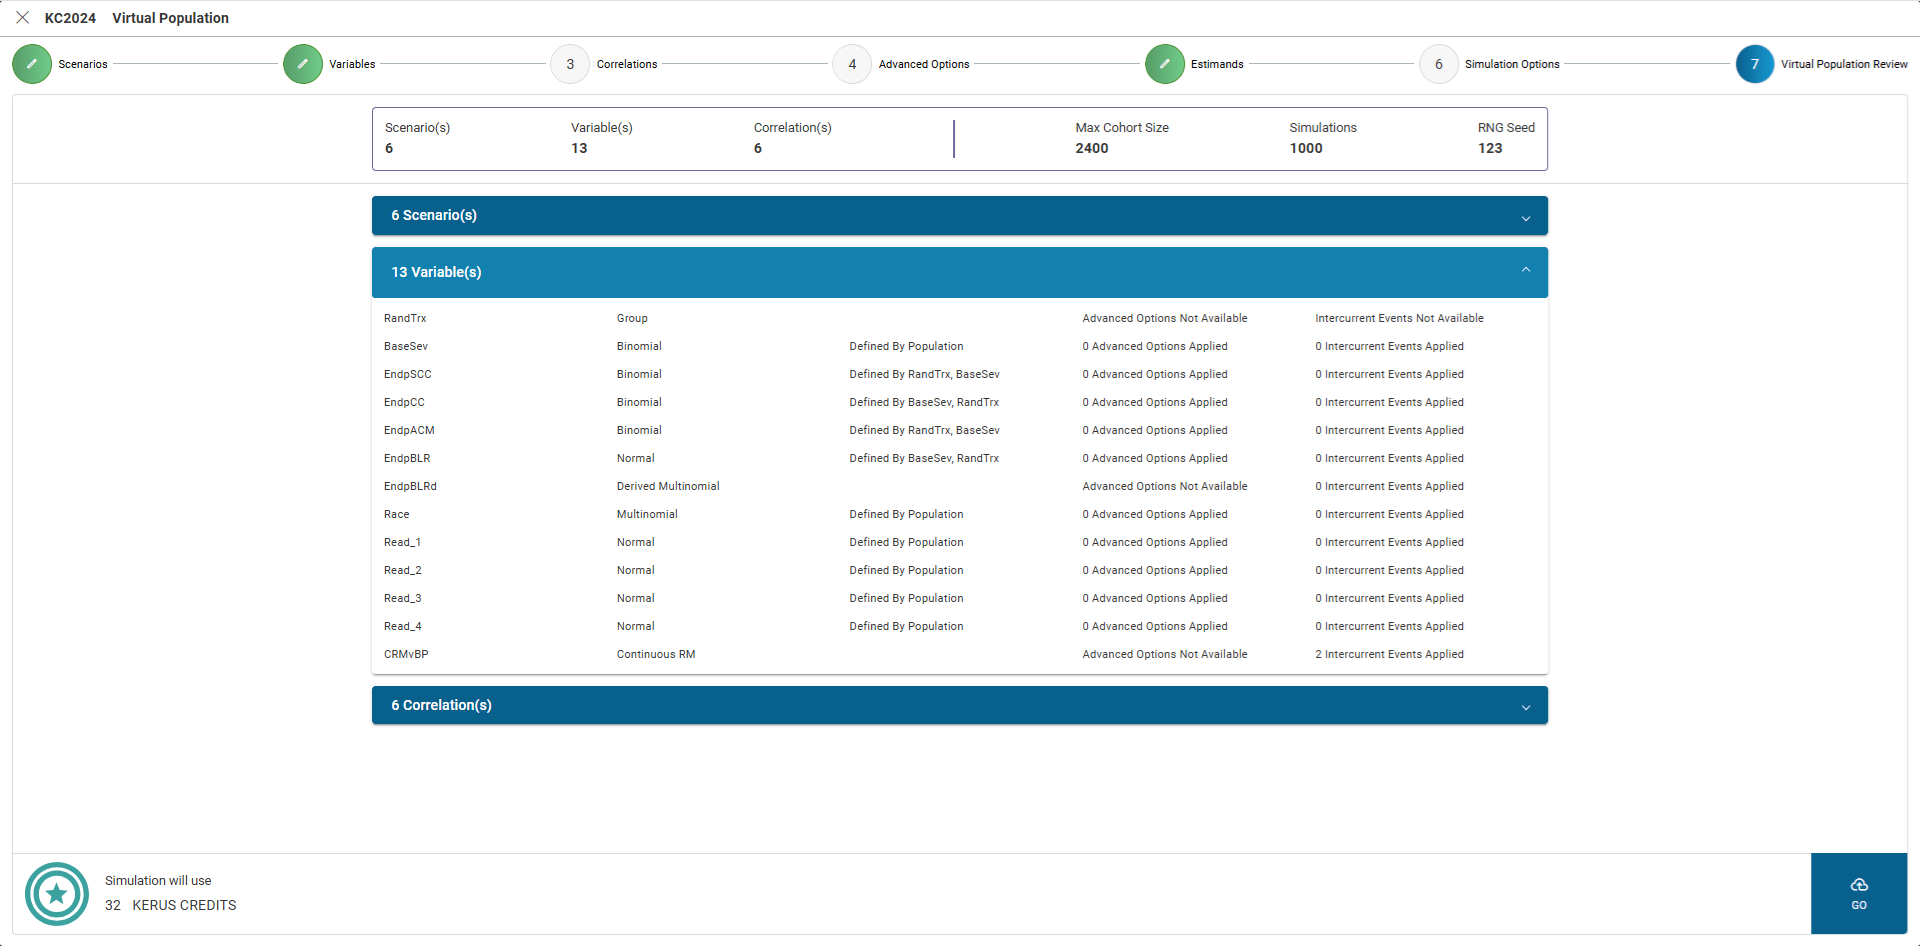
Task: Click Defined By BaseSev, RandTrx in EndpCC row
Action: pyautogui.click(x=924, y=402)
